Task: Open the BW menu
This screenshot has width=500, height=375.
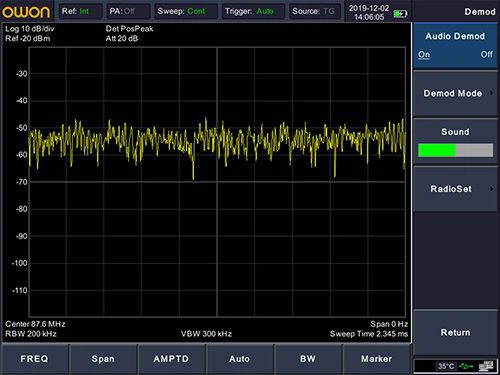Action: tap(308, 359)
